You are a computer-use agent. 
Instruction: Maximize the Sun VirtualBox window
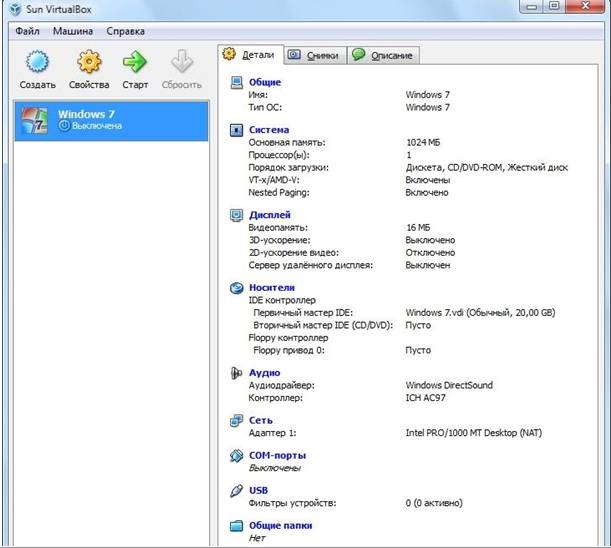tap(554, 6)
